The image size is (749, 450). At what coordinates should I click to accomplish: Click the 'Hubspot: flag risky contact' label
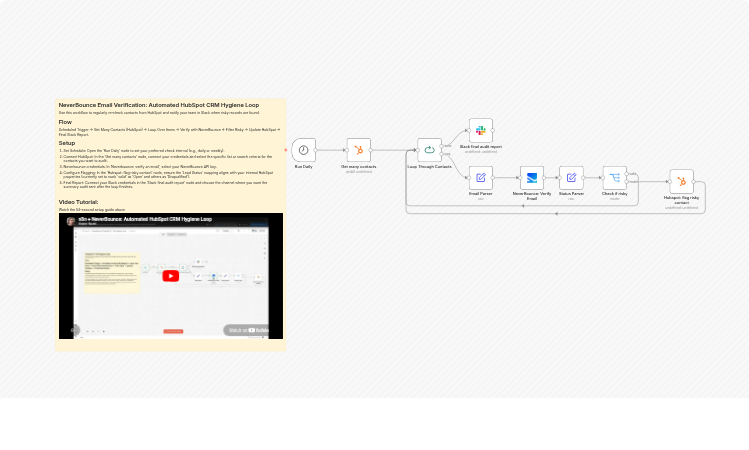(x=682, y=200)
